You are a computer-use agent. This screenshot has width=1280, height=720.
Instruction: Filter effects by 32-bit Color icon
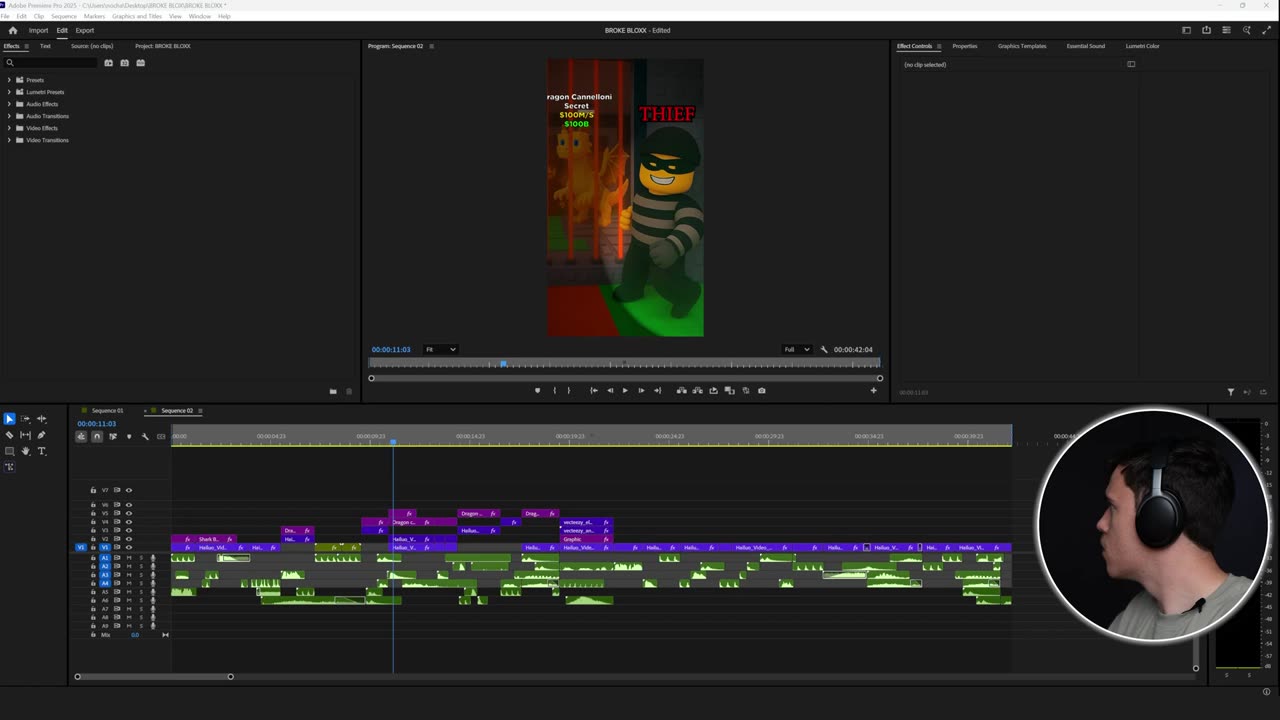(125, 63)
